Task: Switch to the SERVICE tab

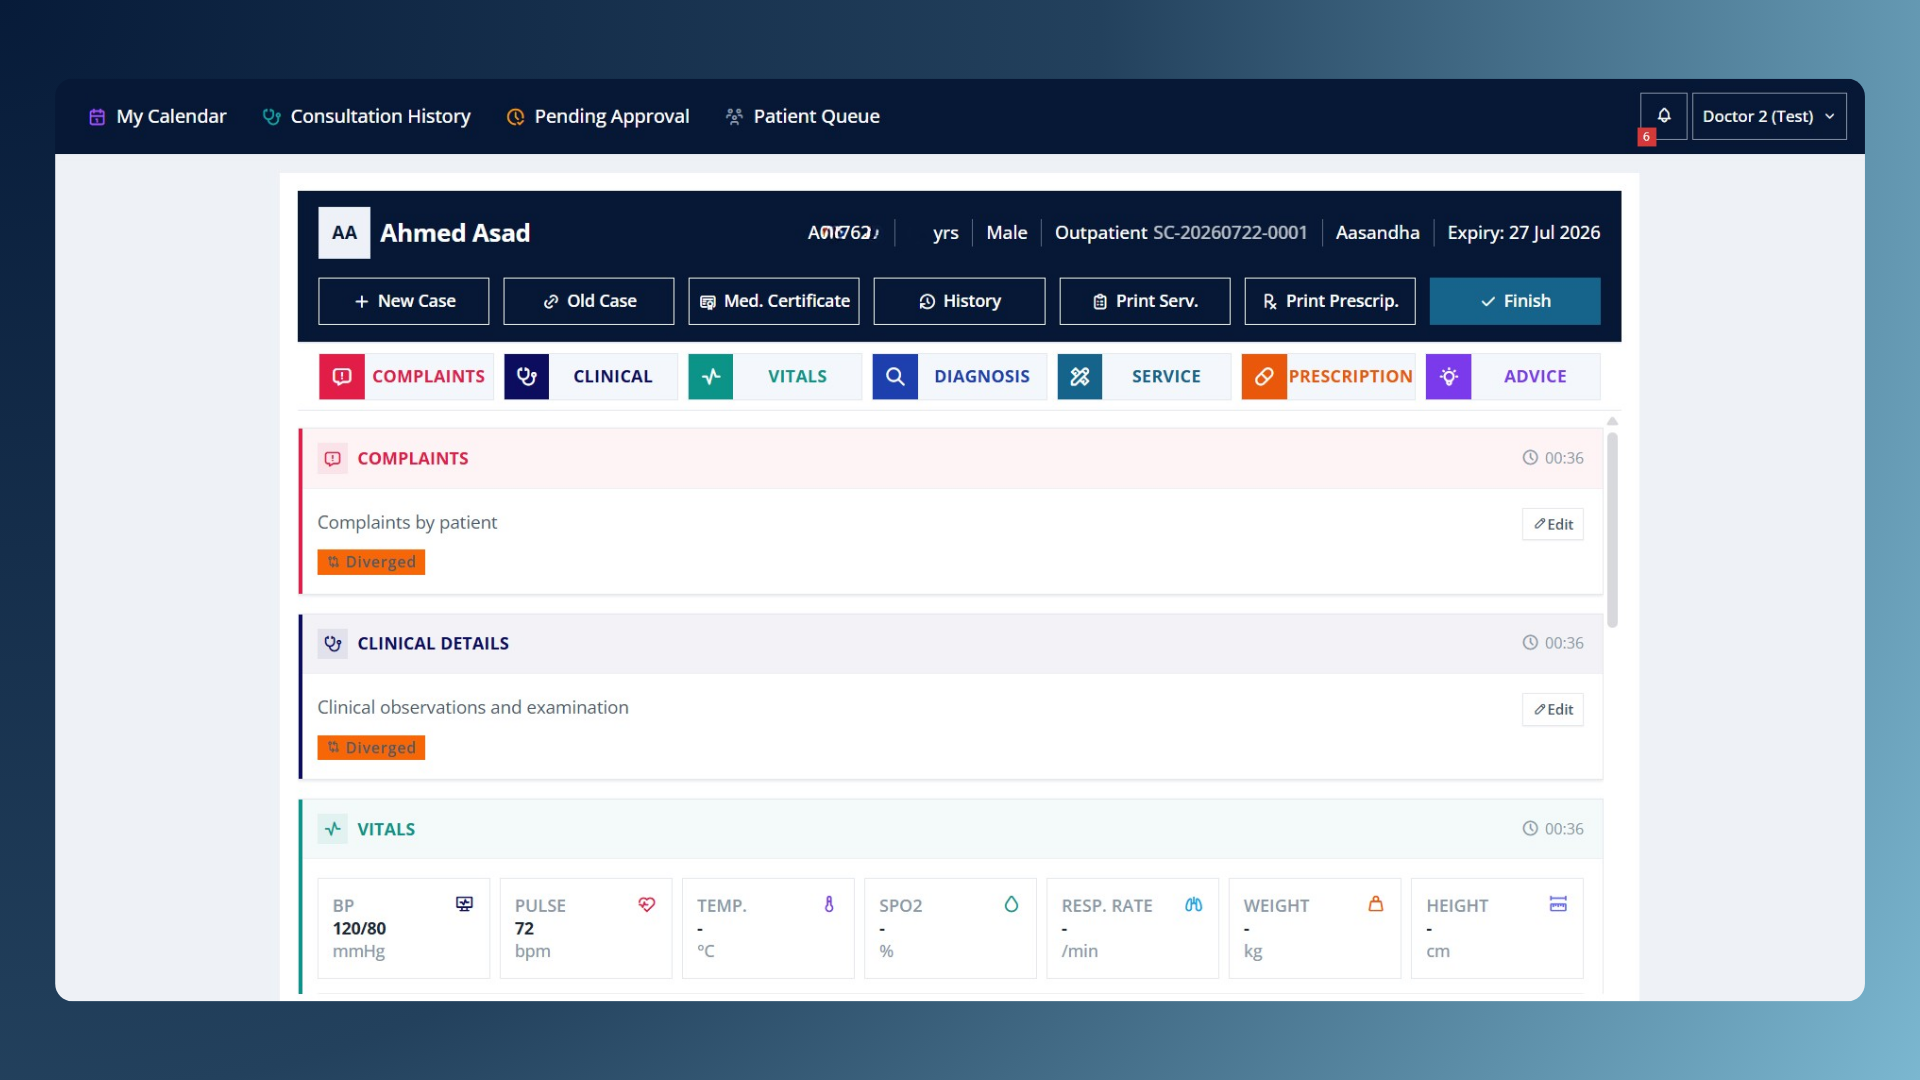Action: (1144, 376)
